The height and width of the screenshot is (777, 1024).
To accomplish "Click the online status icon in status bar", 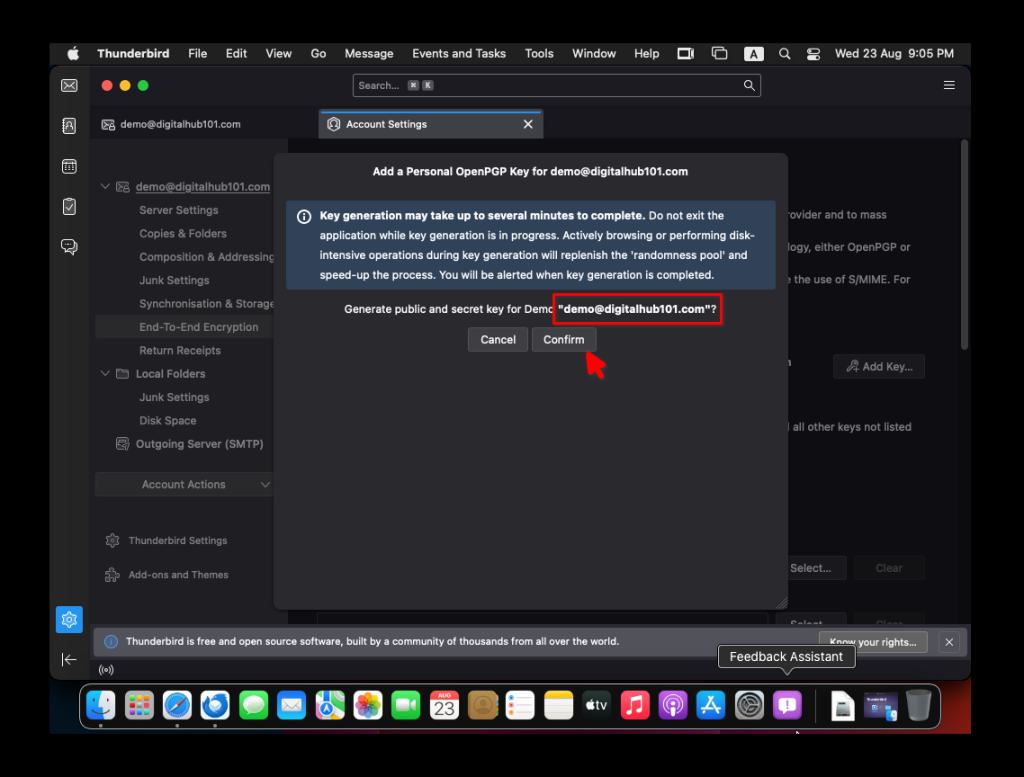I will coord(106,669).
